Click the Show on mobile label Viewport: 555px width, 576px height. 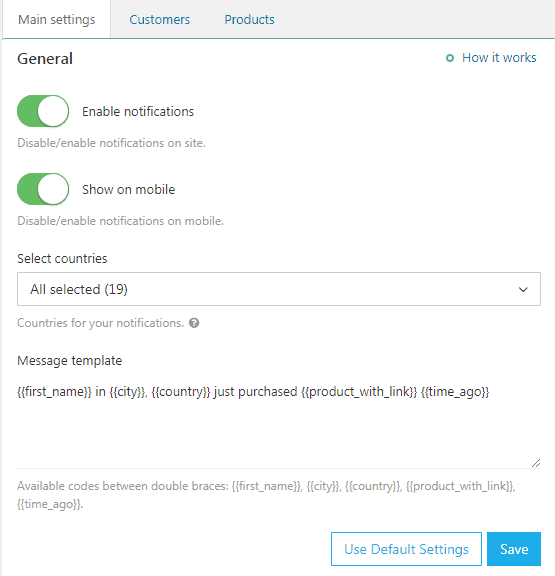129,190
